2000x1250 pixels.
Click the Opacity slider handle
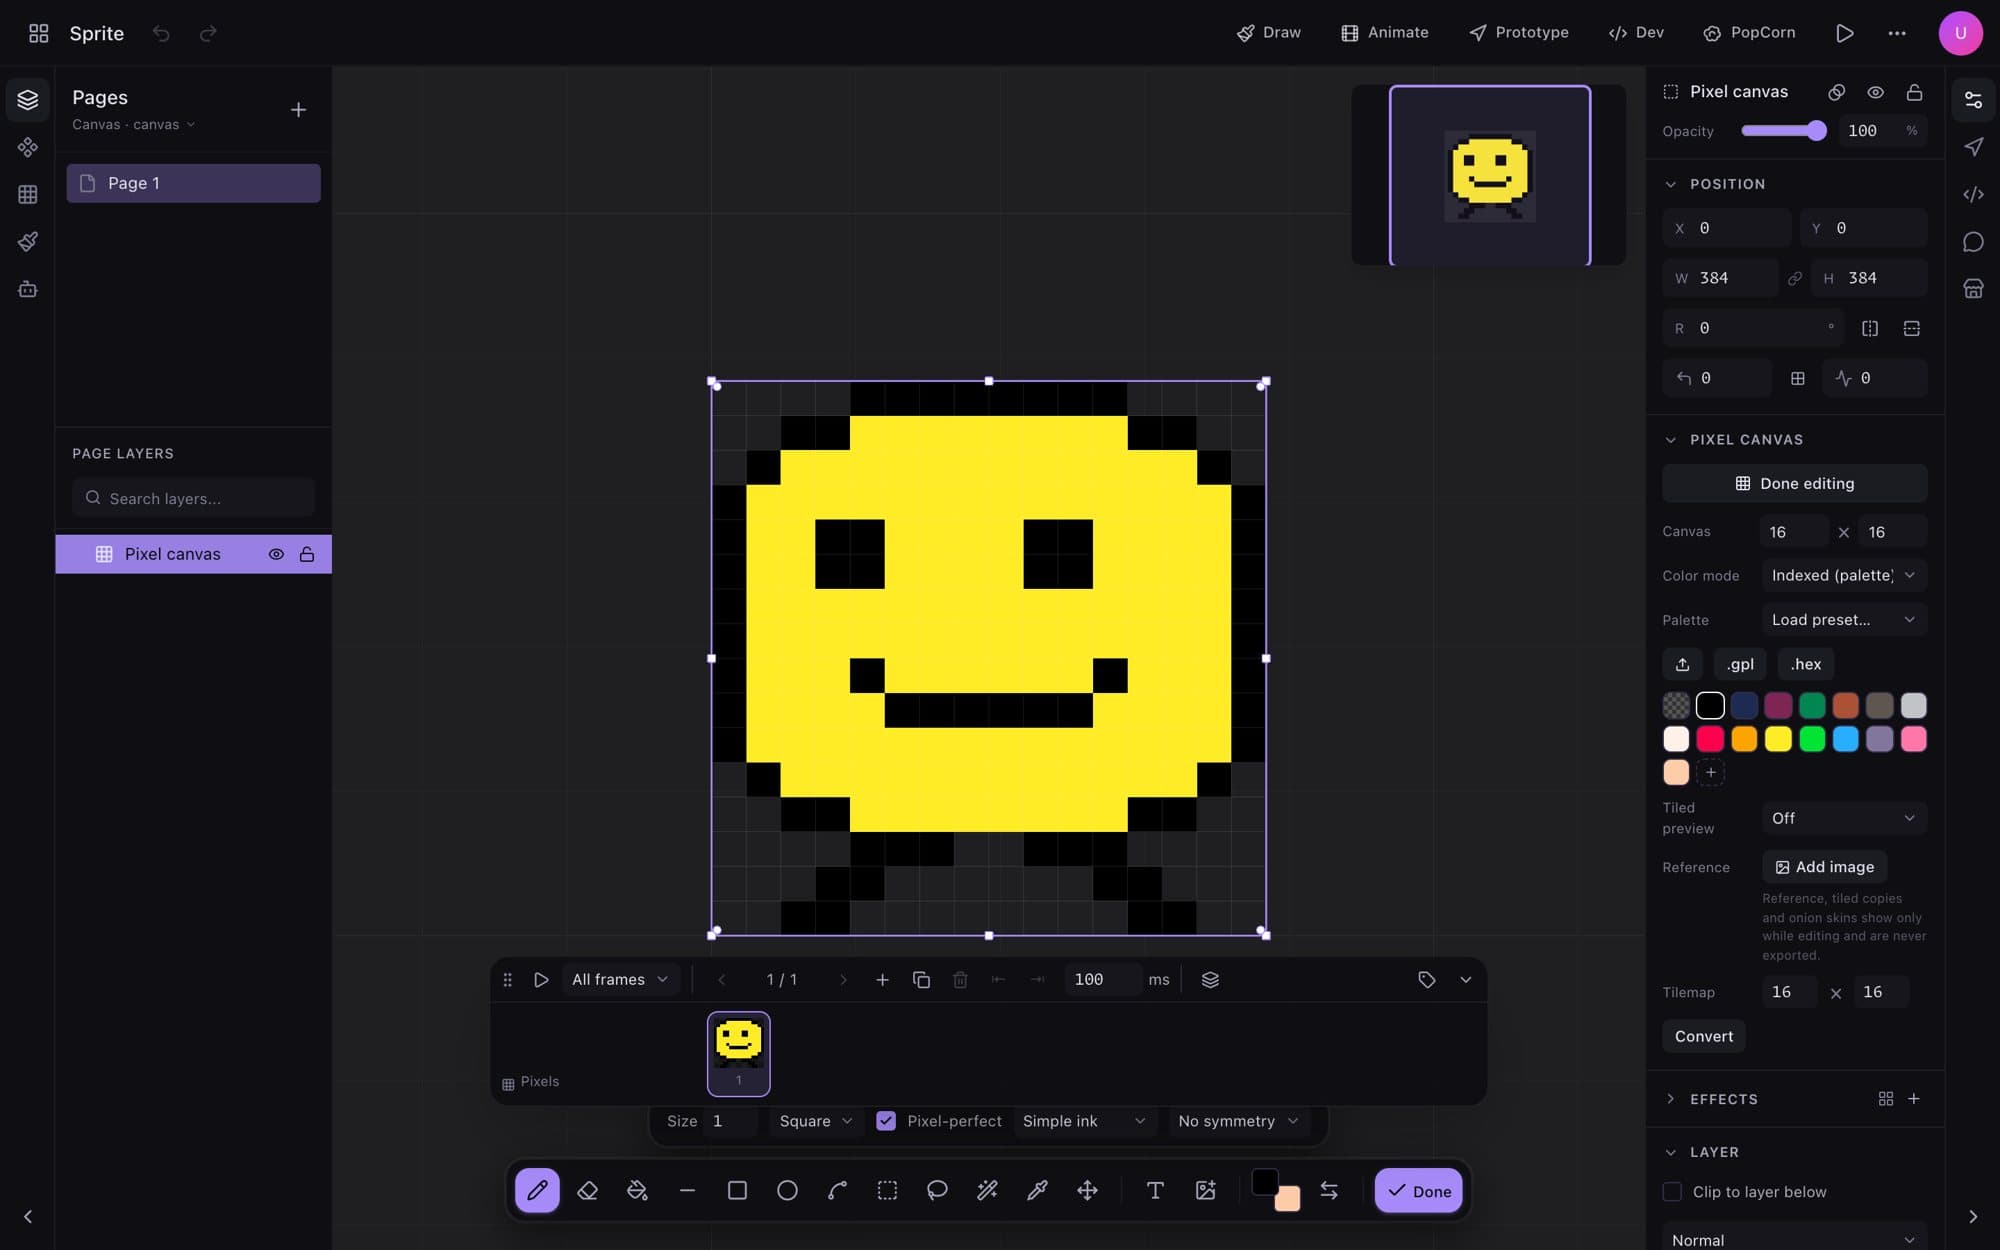1817,131
